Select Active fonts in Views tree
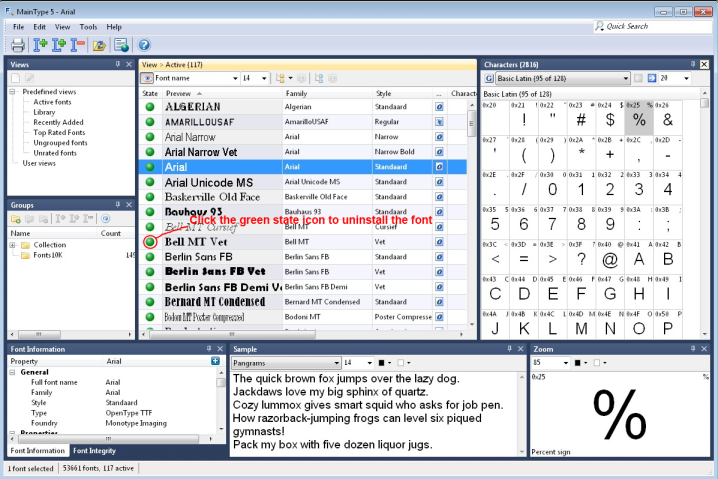 pyautogui.click(x=52, y=102)
